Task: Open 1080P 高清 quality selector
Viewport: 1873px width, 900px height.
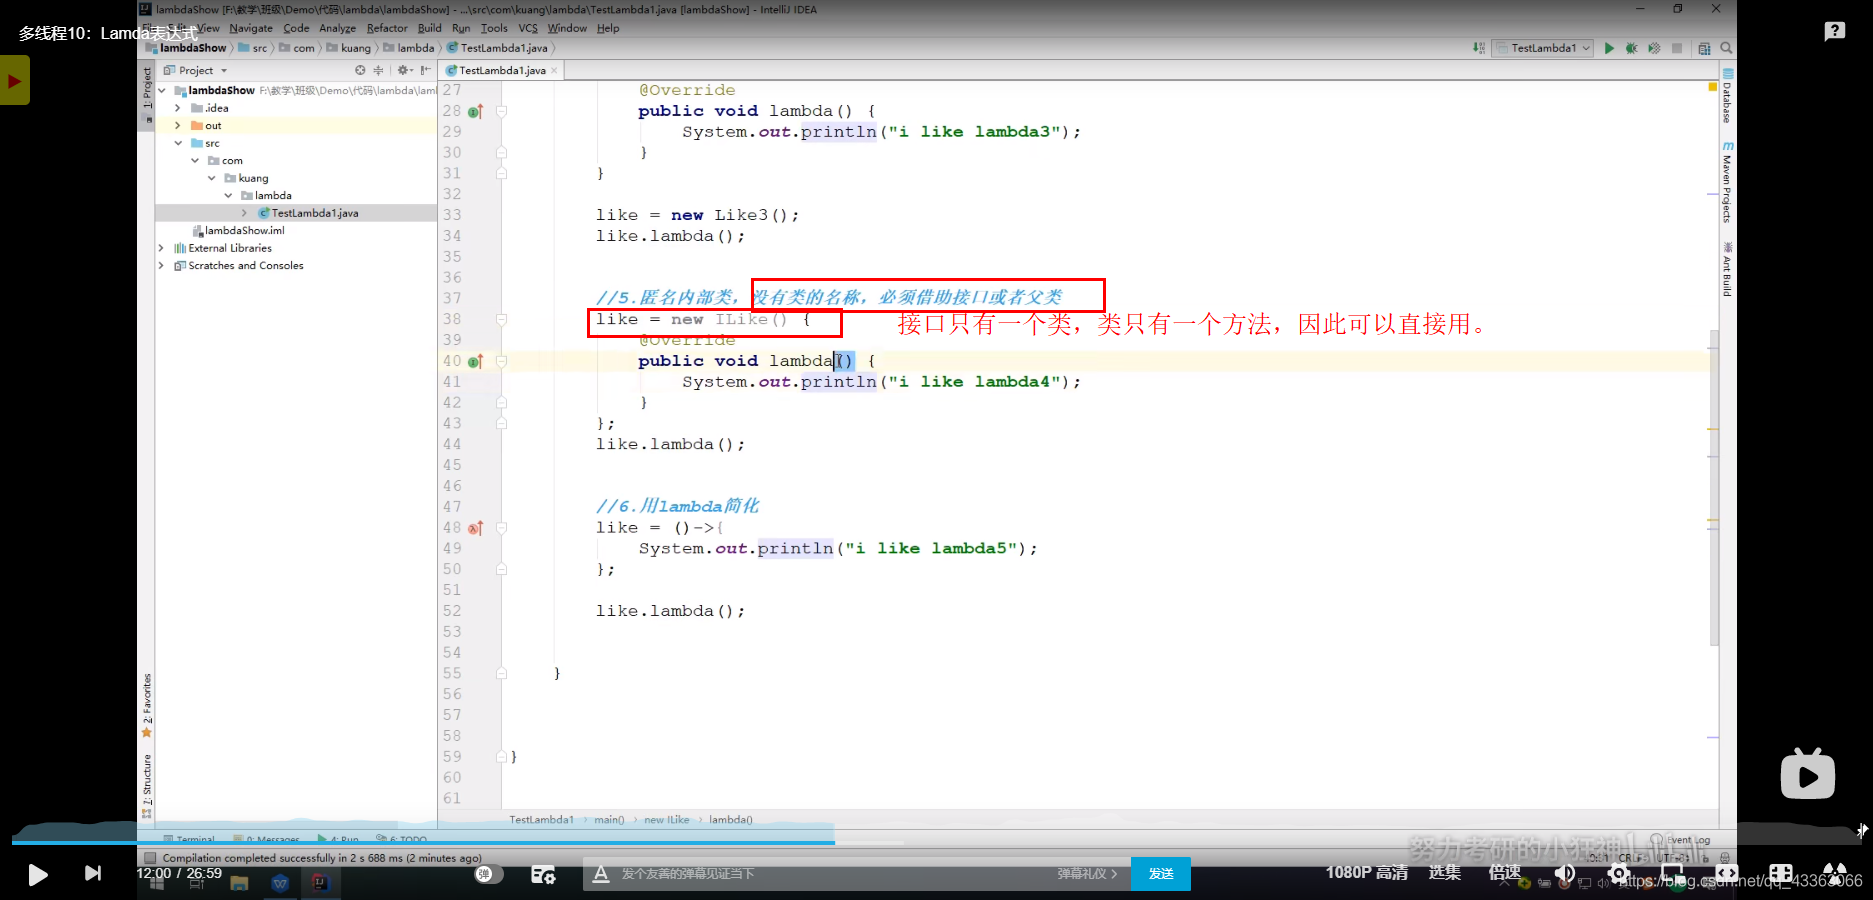Action: (1367, 873)
